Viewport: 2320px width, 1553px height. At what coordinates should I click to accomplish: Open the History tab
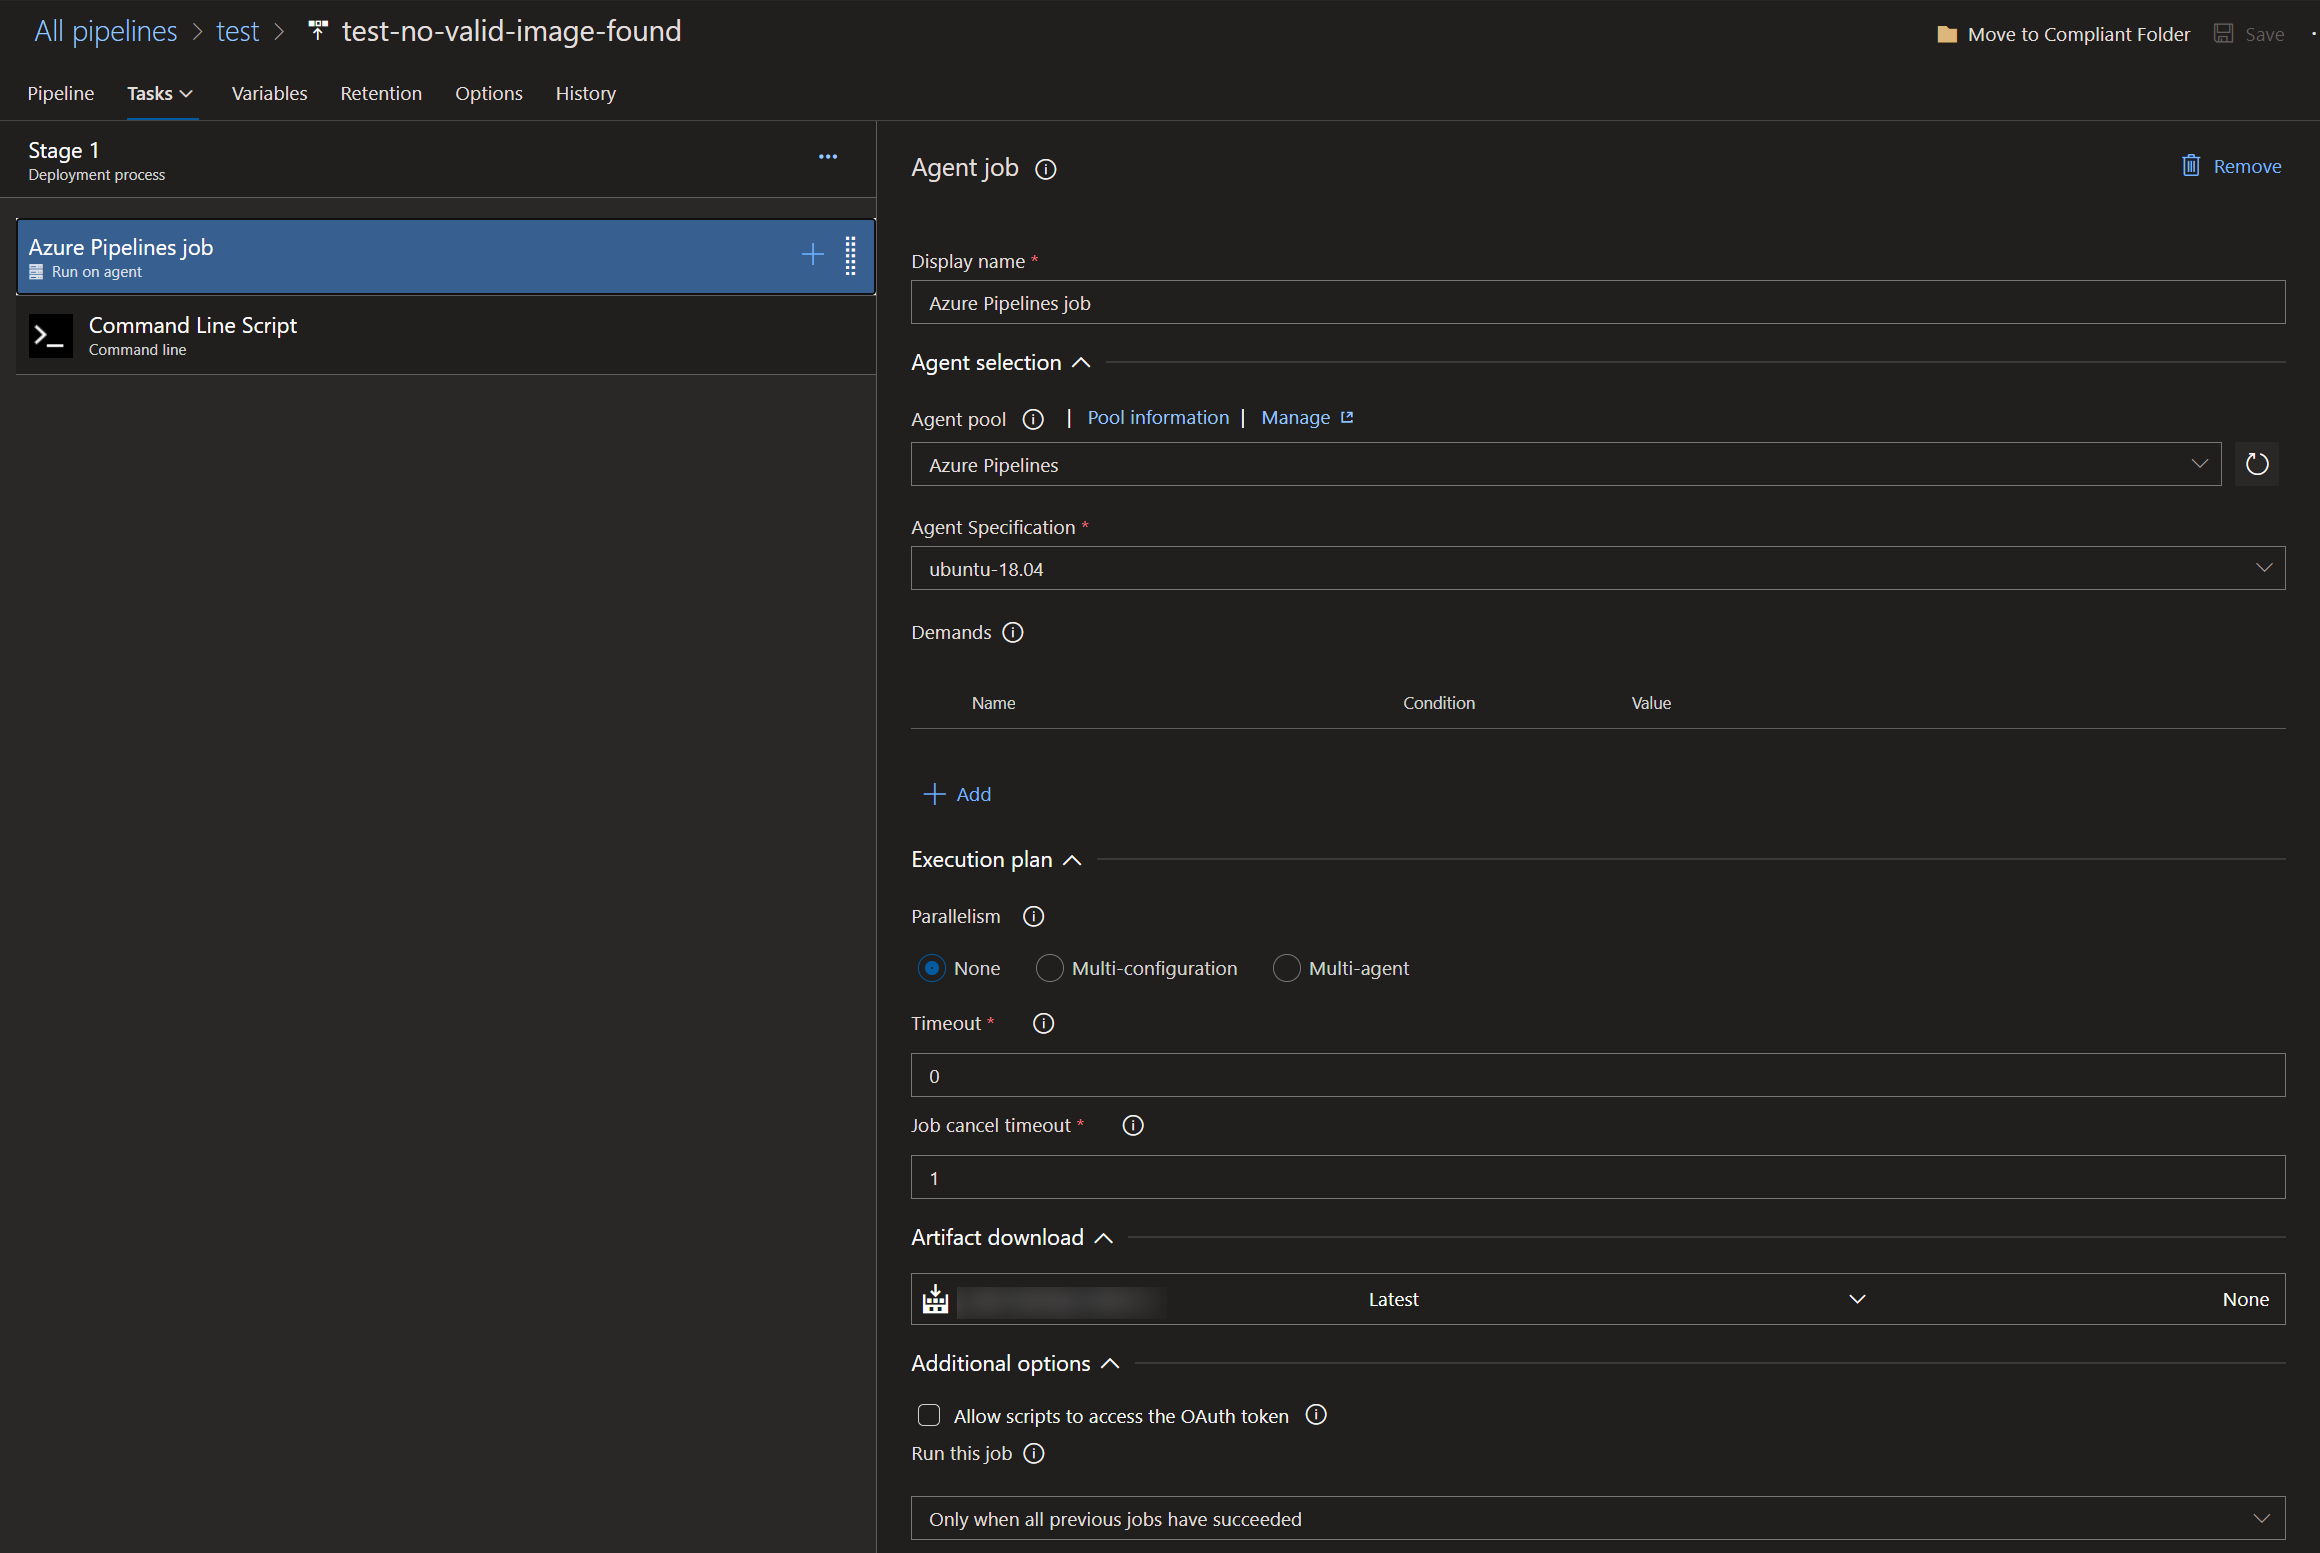click(585, 93)
